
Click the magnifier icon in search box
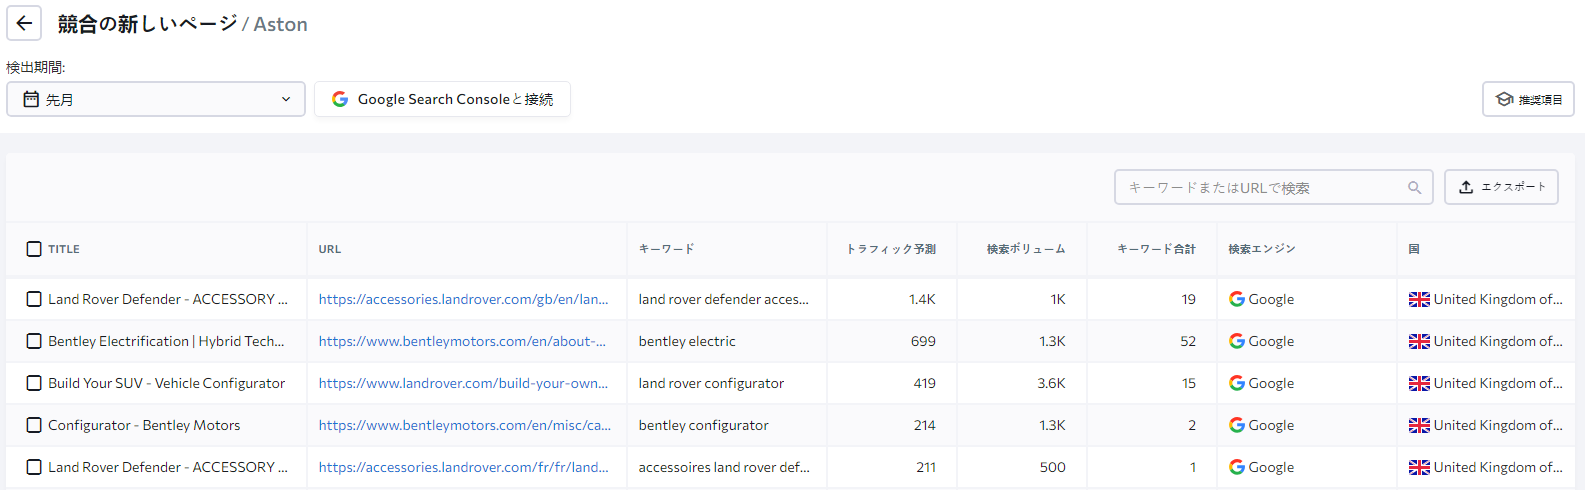pos(1414,187)
